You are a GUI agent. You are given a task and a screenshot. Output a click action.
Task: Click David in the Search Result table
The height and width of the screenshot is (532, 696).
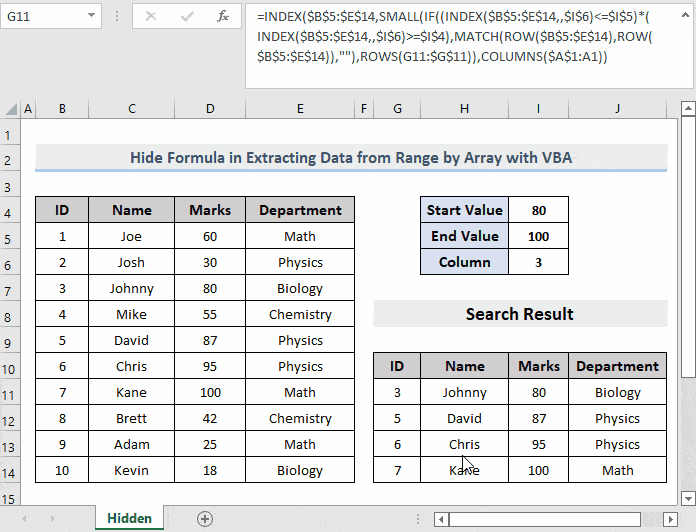[x=464, y=418]
